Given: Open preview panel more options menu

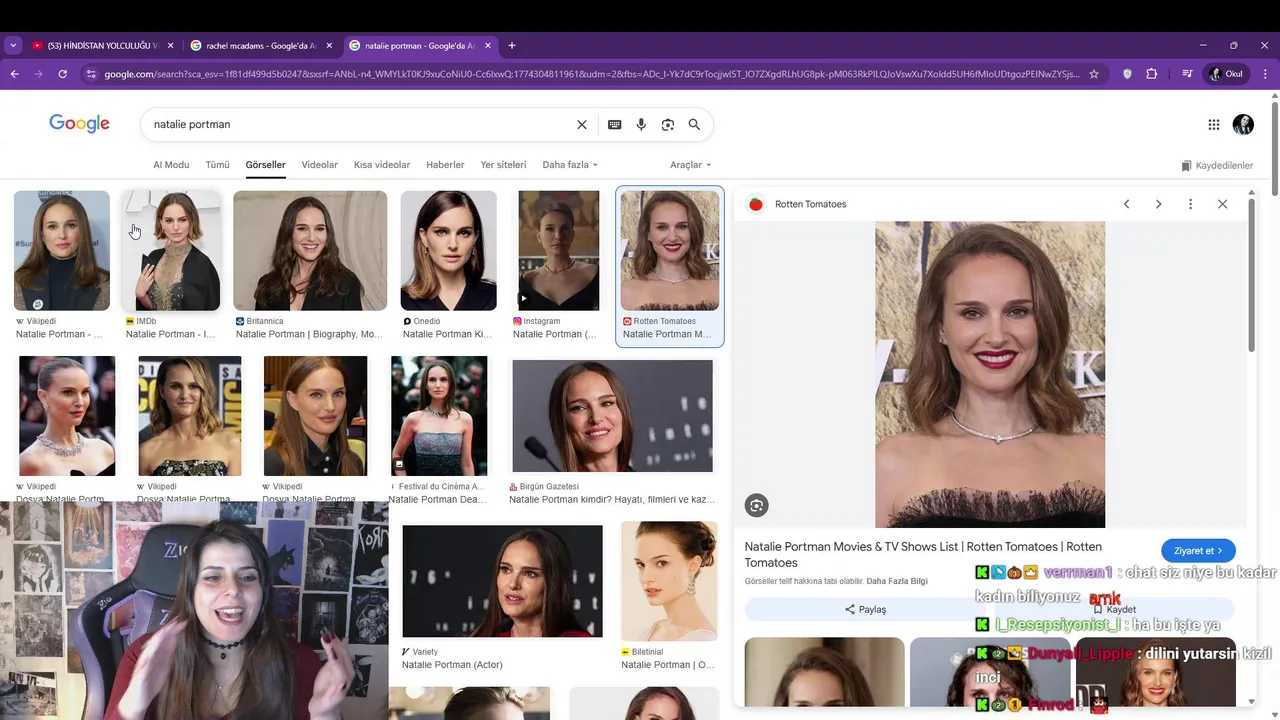Looking at the screenshot, I should (1190, 204).
